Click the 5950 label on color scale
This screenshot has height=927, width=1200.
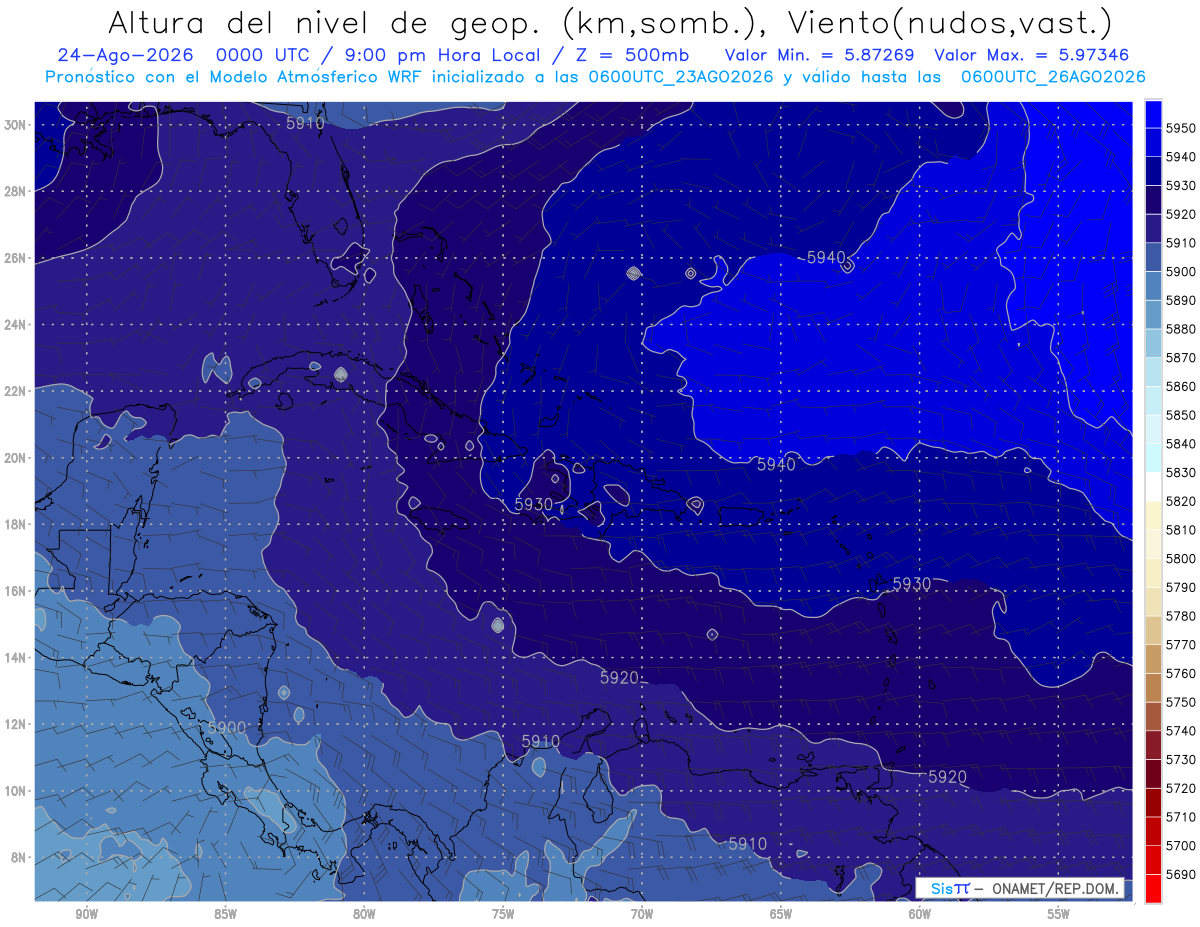[1181, 128]
